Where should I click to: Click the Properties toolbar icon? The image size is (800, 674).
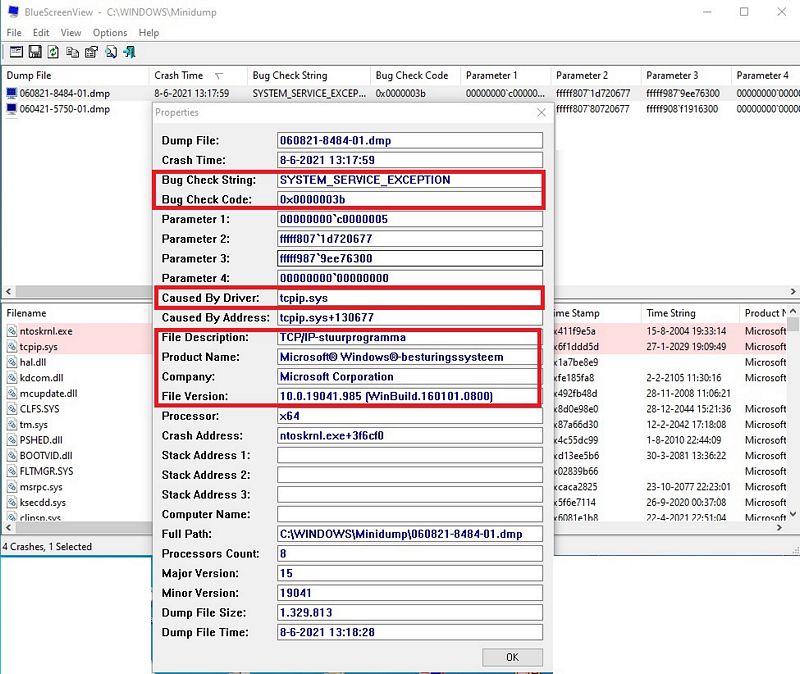(91, 52)
